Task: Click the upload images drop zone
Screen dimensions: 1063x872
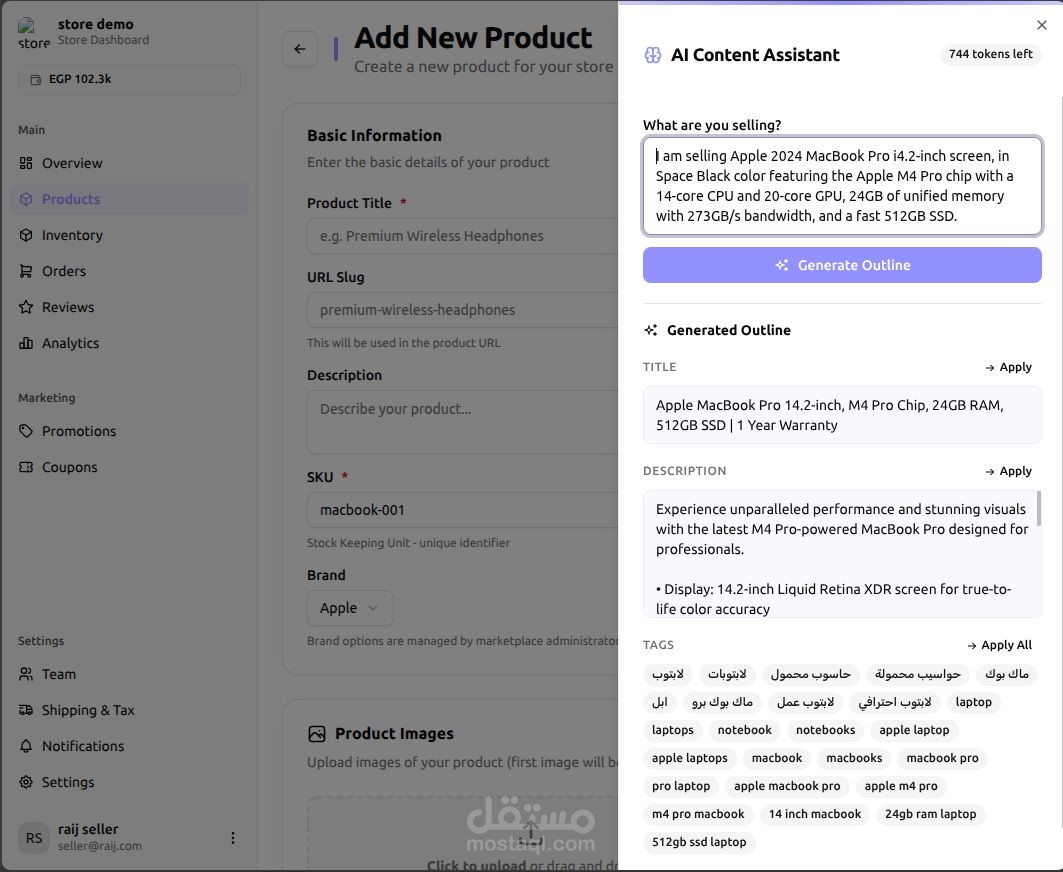Action: pyautogui.click(x=463, y=833)
